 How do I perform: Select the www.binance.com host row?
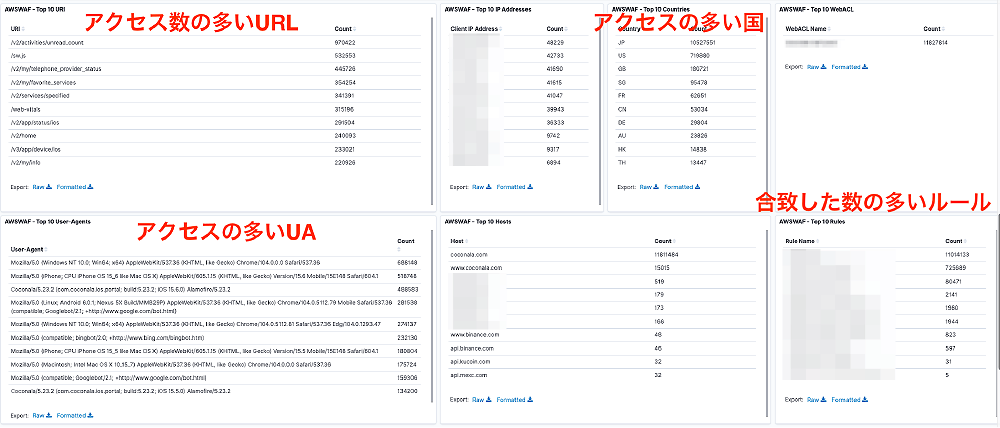pyautogui.click(x=603, y=334)
